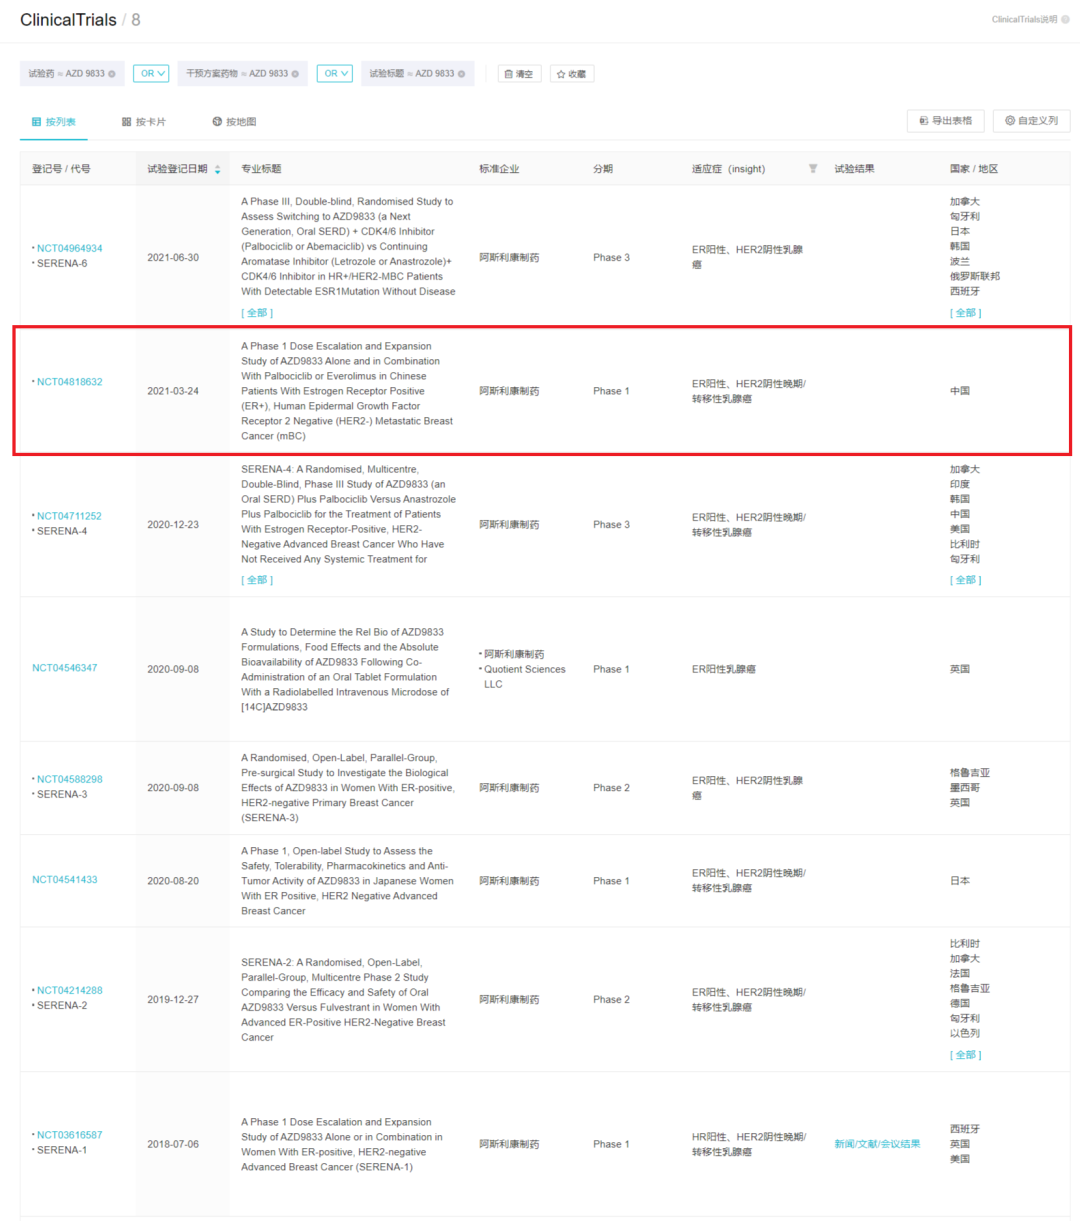Viewport: 1080px width, 1221px height.
Task: Switch to the 按列表 list view tab
Action: click(54, 122)
